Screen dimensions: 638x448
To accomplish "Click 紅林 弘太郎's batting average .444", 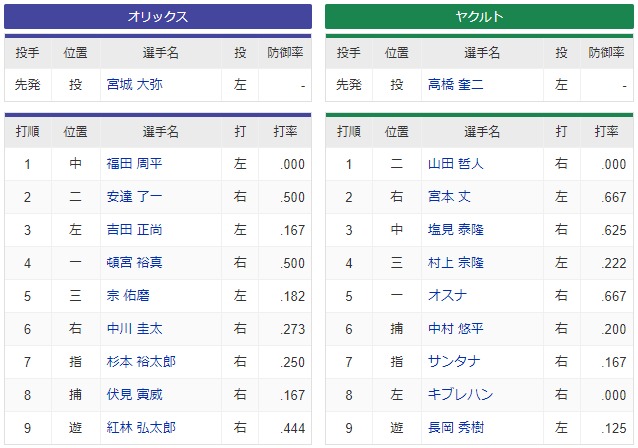I will pyautogui.click(x=292, y=428).
